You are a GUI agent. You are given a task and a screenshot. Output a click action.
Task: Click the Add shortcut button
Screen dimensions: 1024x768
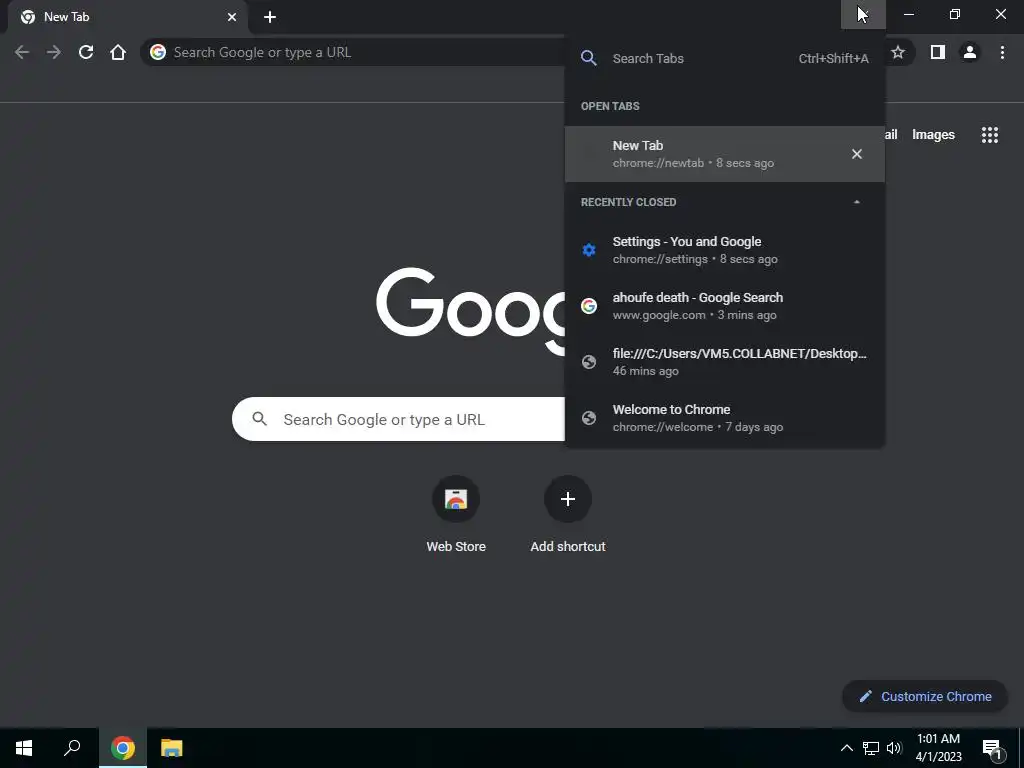coord(568,515)
